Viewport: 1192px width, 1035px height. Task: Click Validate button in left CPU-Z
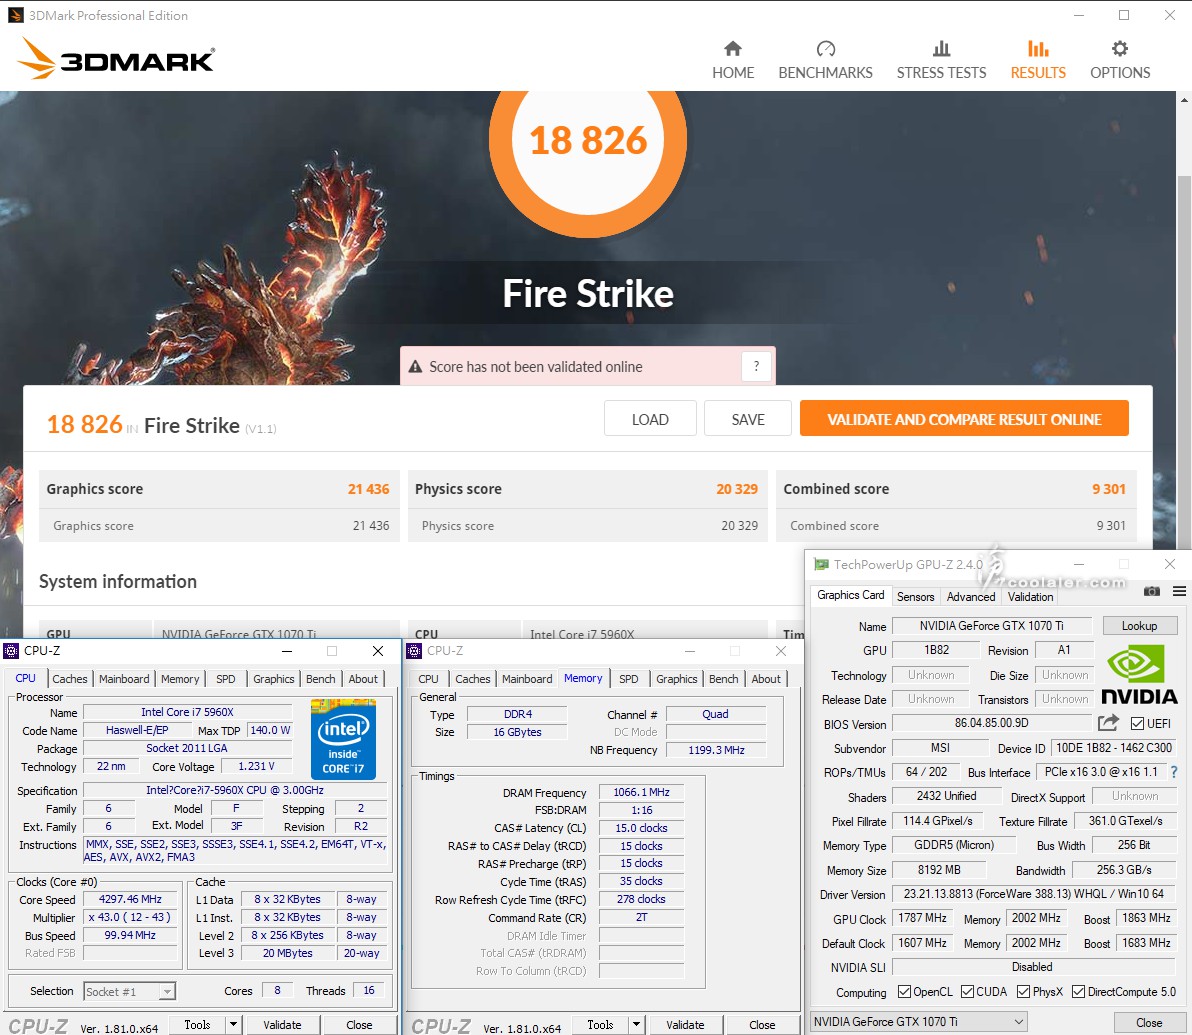point(282,1024)
